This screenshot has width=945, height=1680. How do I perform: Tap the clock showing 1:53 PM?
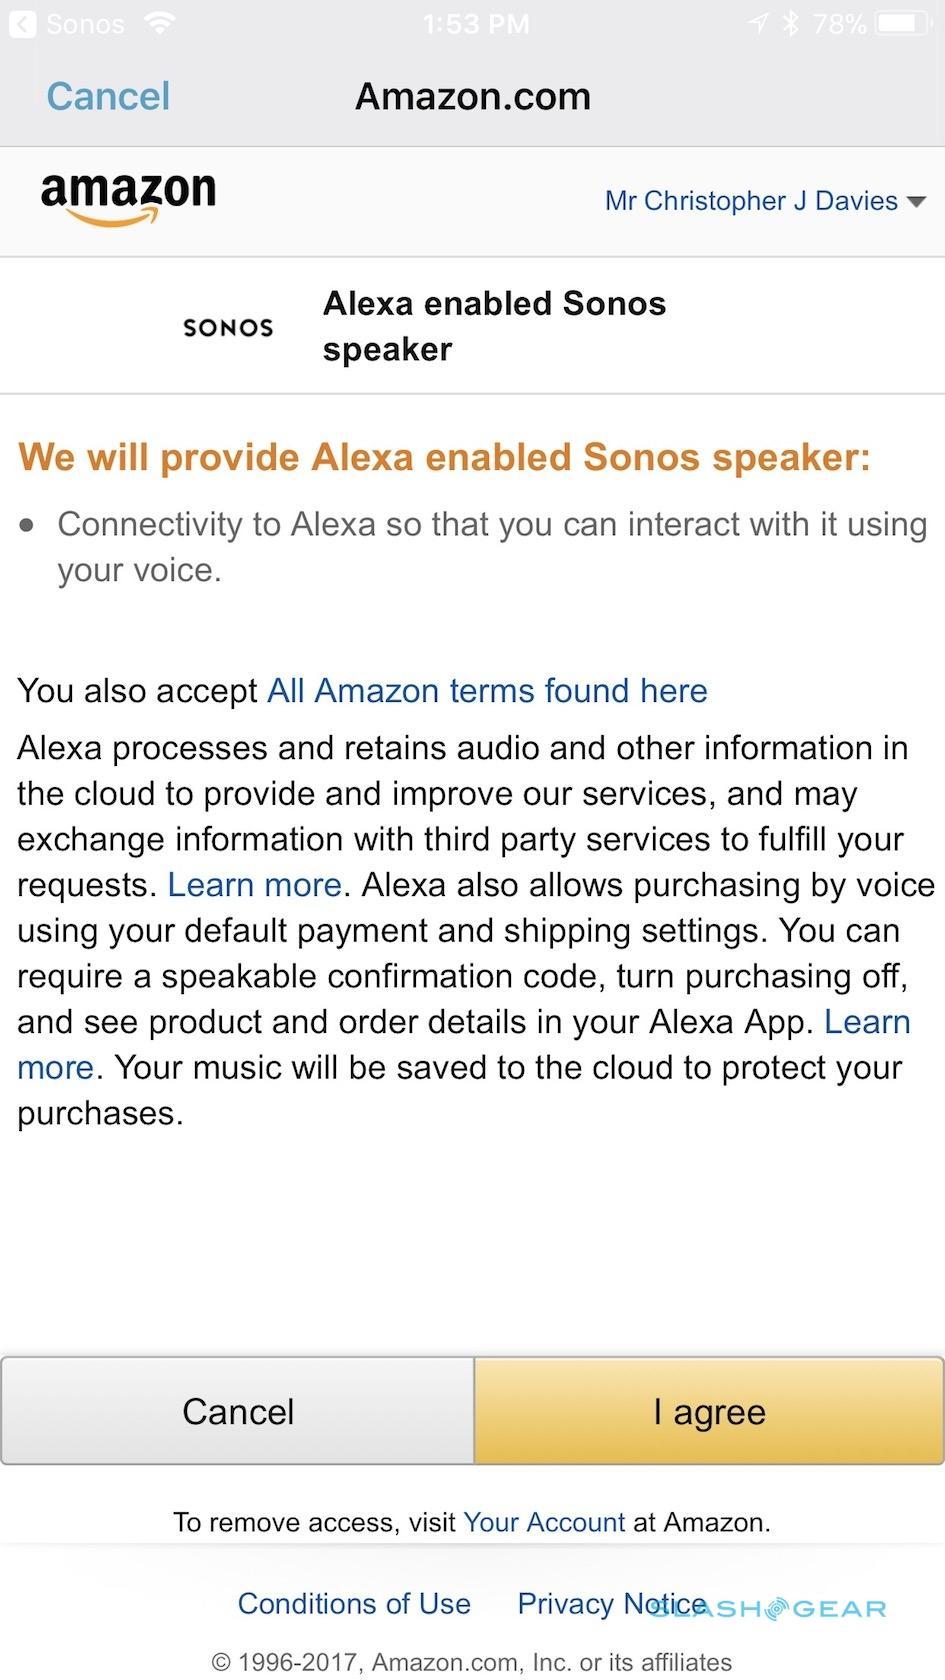476,24
